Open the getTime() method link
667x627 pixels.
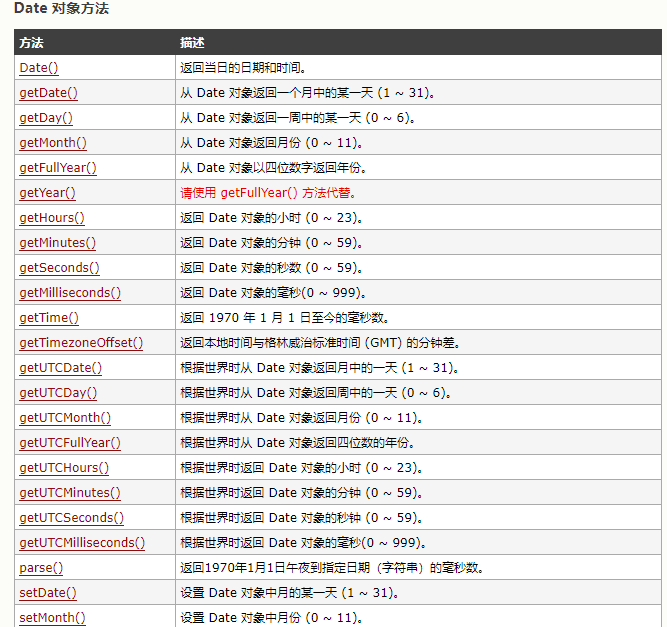(49, 318)
